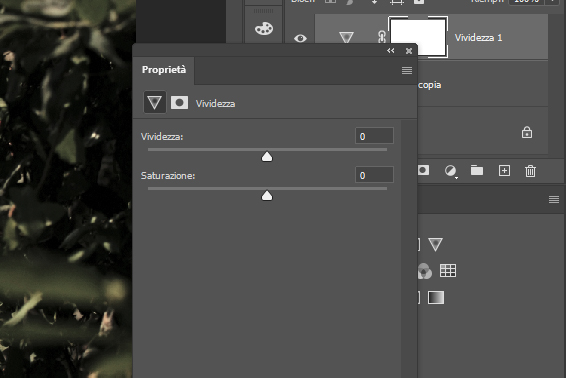Add a layer mask from Layers footer

[423, 170]
